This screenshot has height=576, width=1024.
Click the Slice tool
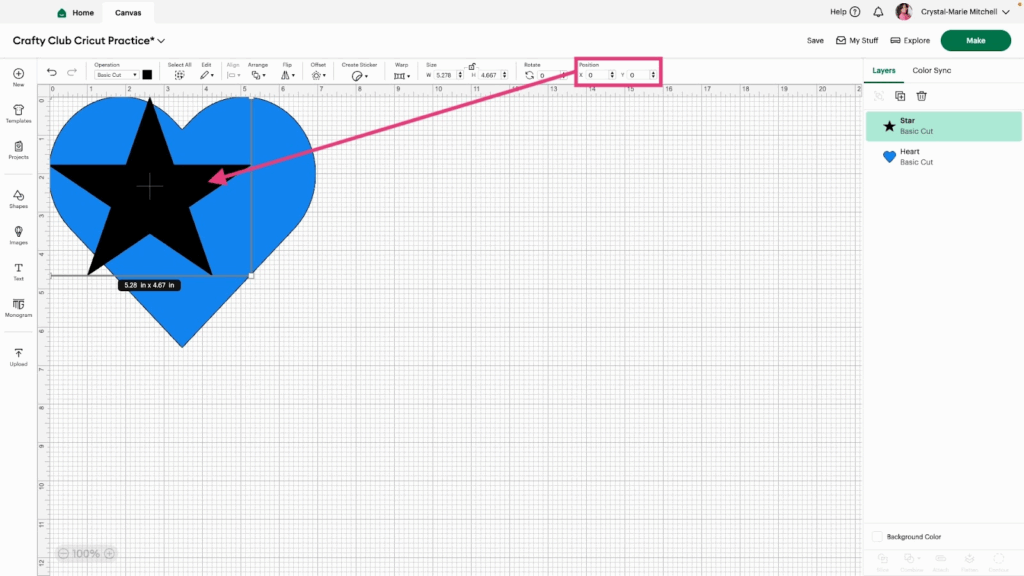tap(882, 562)
